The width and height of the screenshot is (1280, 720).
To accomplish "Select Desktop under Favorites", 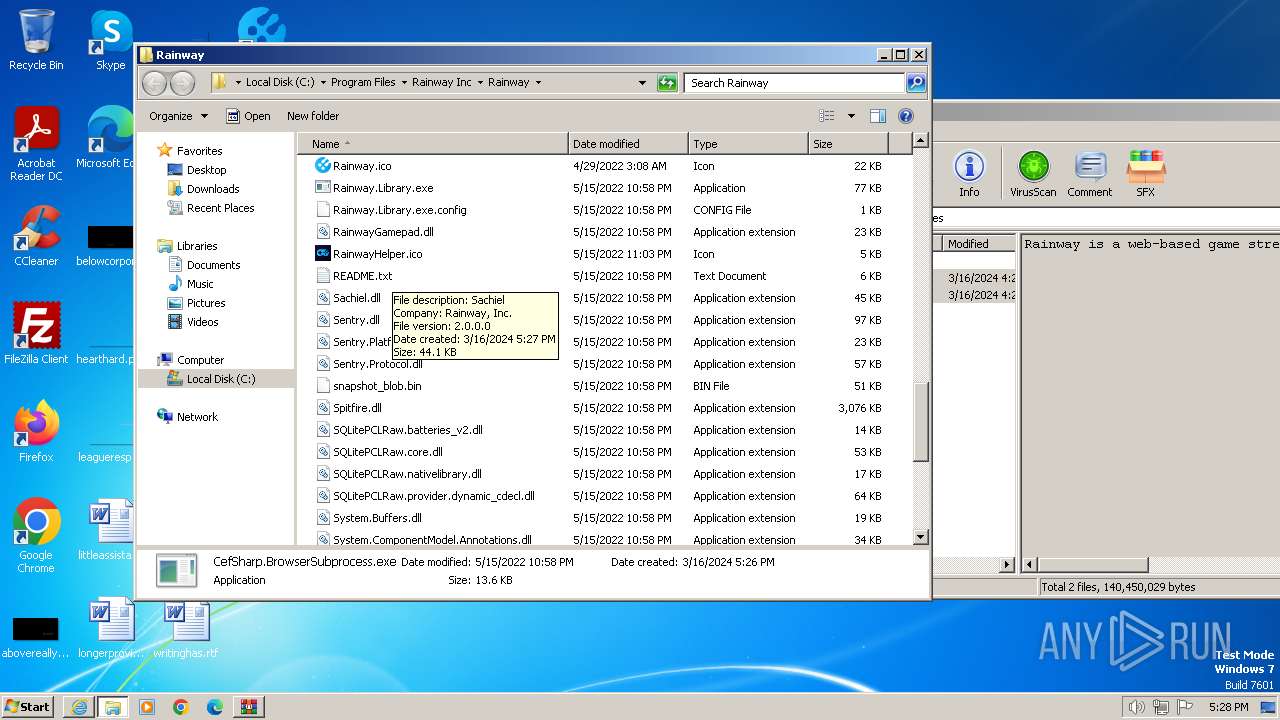I will tap(206, 170).
